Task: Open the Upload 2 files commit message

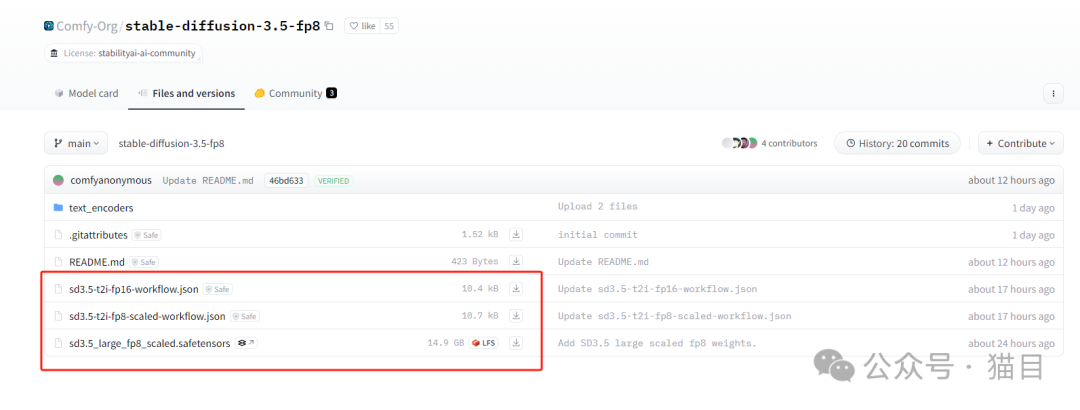Action: pos(598,207)
